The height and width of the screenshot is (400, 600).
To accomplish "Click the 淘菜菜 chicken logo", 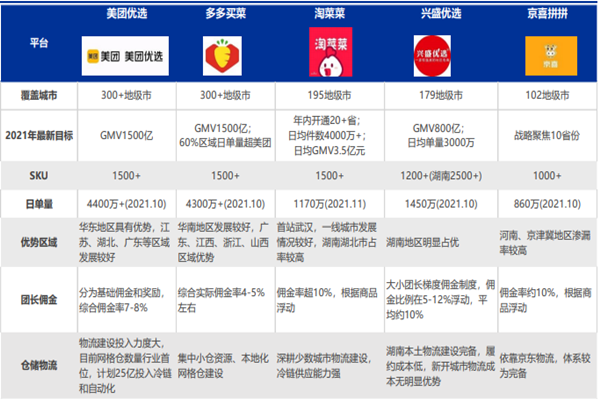I will click(x=331, y=52).
